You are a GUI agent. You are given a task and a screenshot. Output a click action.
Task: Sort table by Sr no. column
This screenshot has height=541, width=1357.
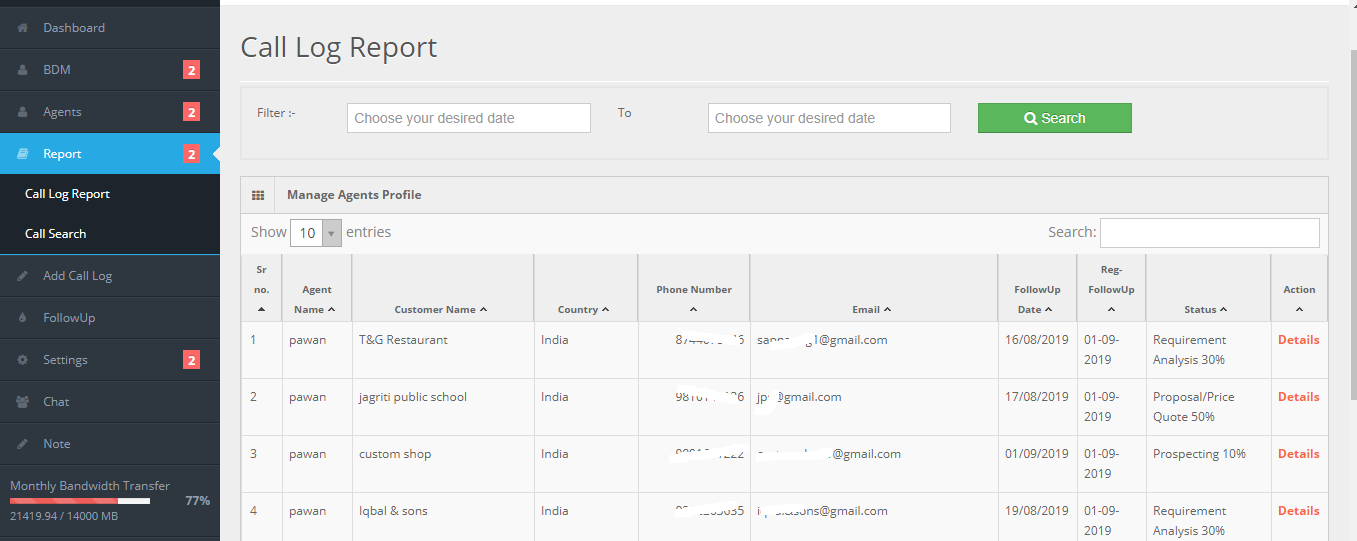(x=261, y=289)
